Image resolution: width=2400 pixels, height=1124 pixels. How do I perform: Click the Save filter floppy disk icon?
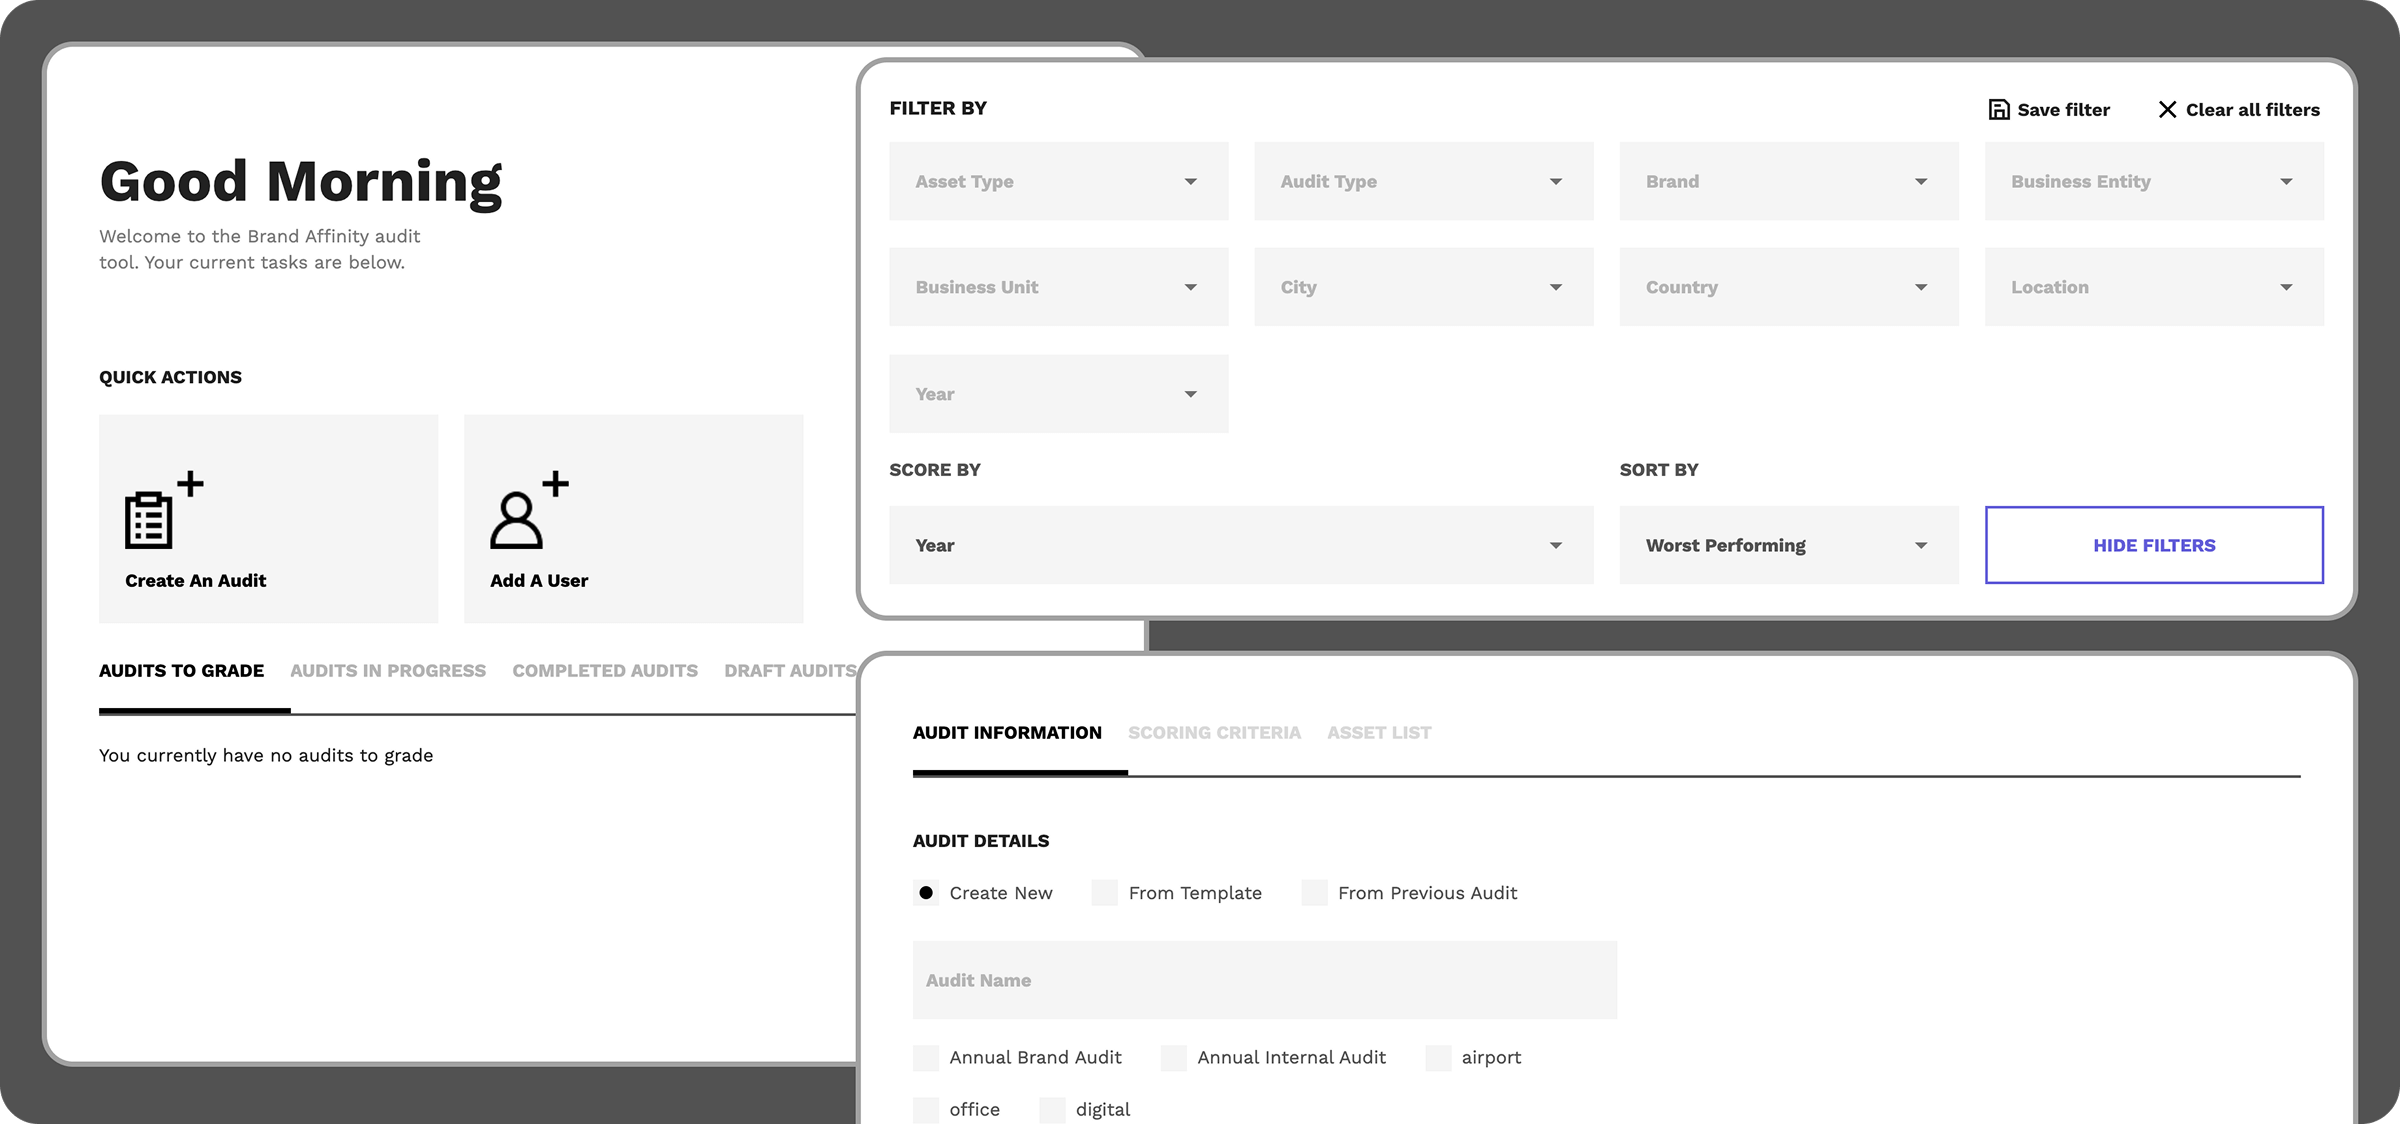click(x=1998, y=110)
